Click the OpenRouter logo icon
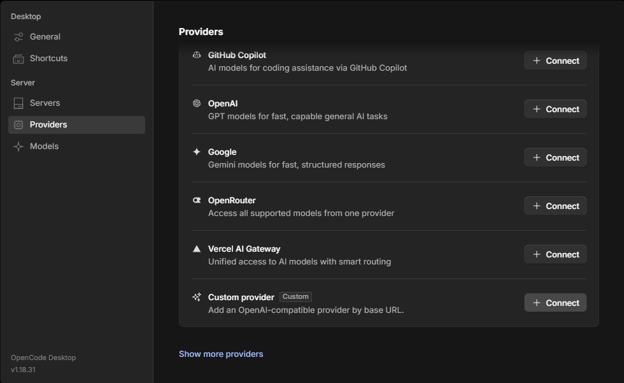 click(197, 200)
